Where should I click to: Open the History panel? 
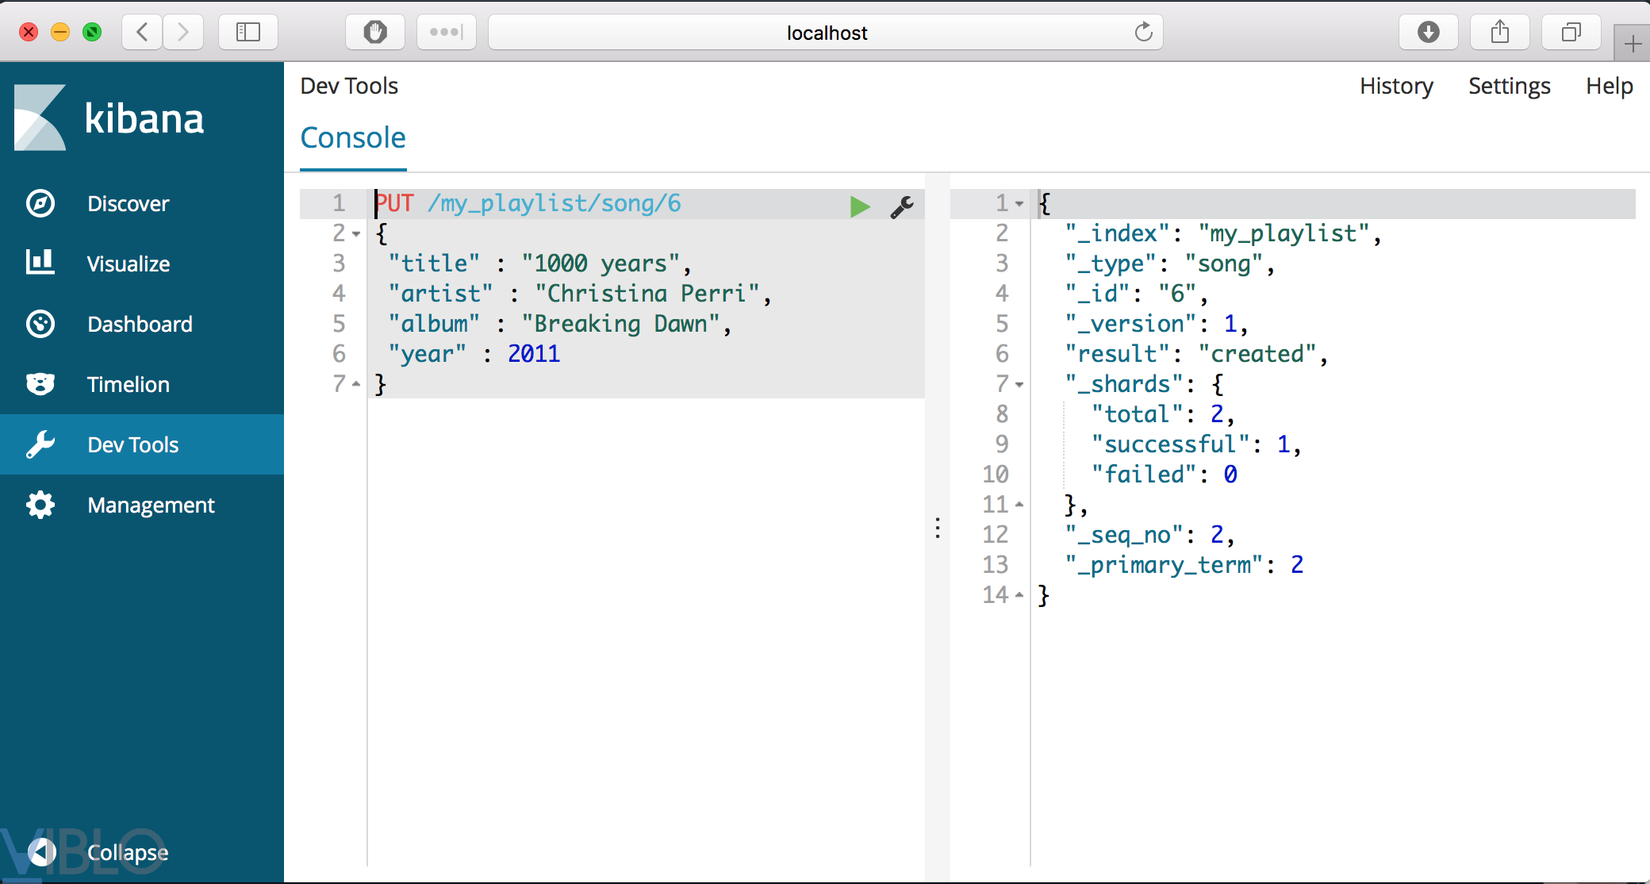point(1396,86)
